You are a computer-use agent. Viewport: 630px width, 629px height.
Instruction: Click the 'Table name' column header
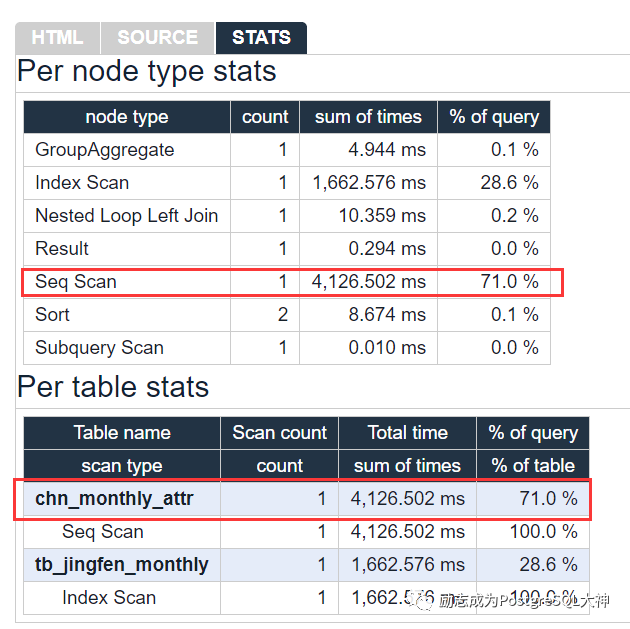(x=122, y=433)
